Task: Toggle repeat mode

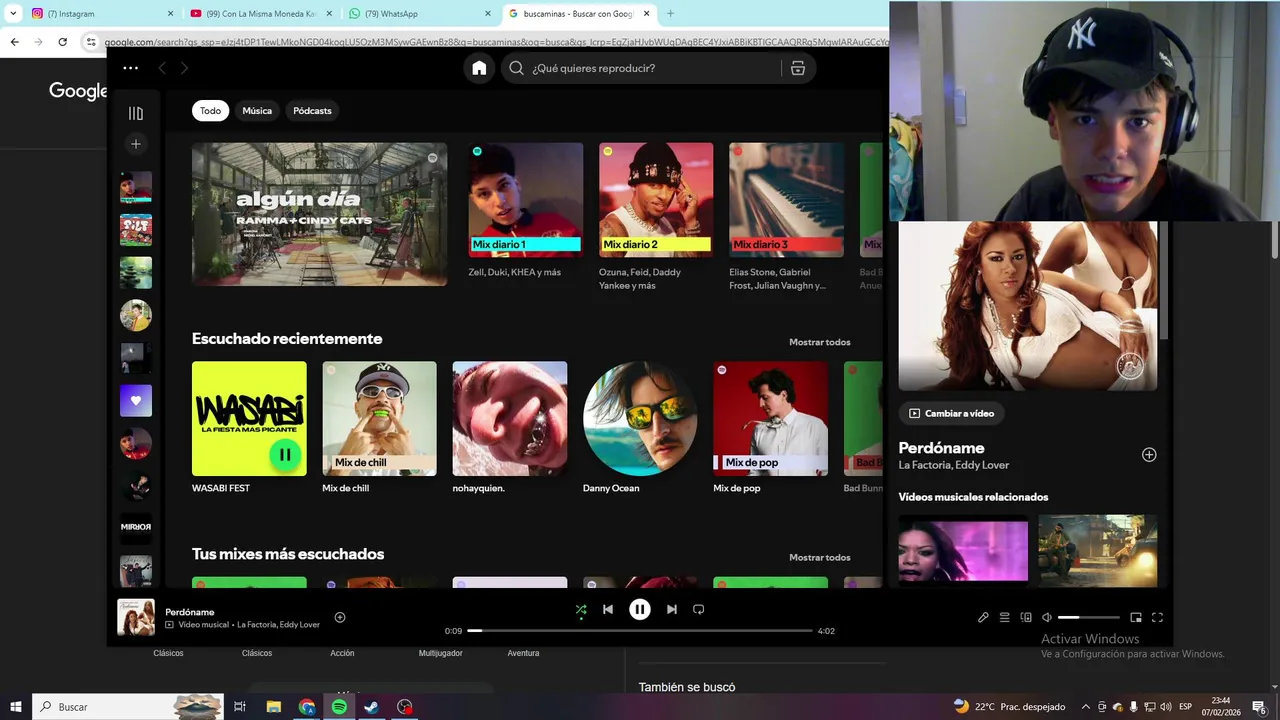Action: 698,609
